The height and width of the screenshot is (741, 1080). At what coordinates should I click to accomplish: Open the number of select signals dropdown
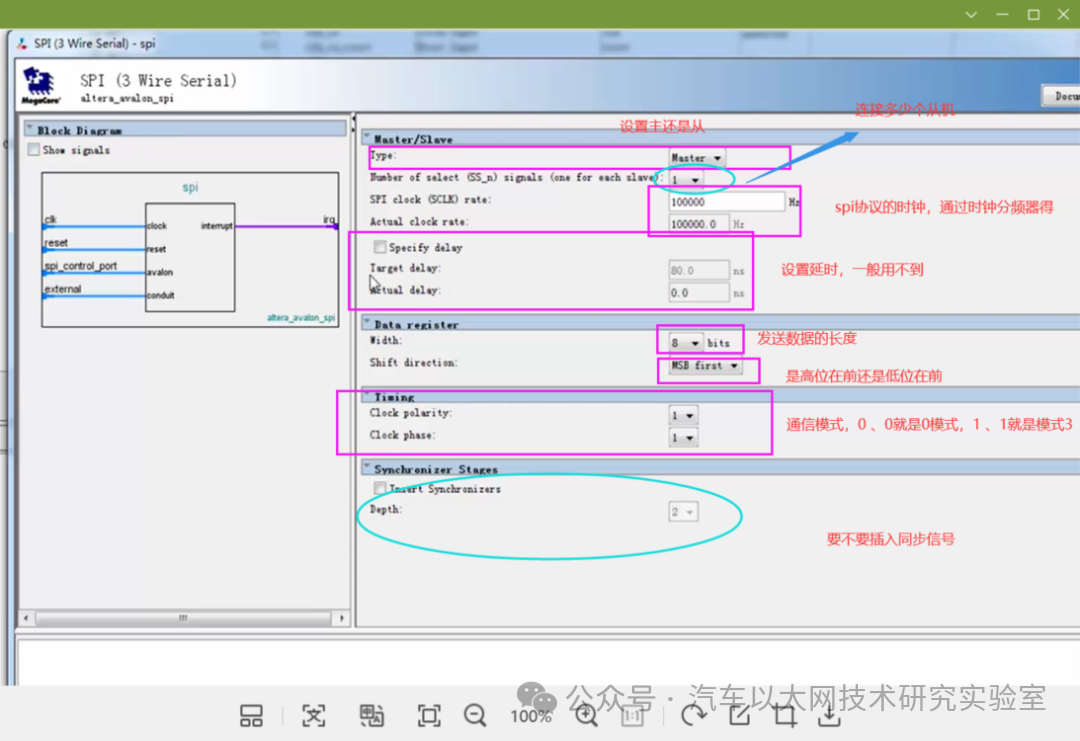point(686,180)
